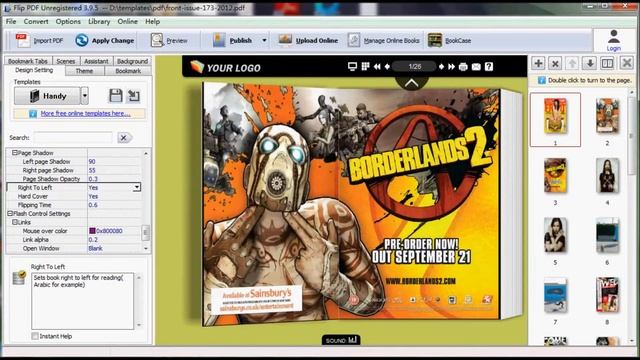This screenshot has height=360, width=640.
Task: Open the BookCase button
Action: coord(449,40)
